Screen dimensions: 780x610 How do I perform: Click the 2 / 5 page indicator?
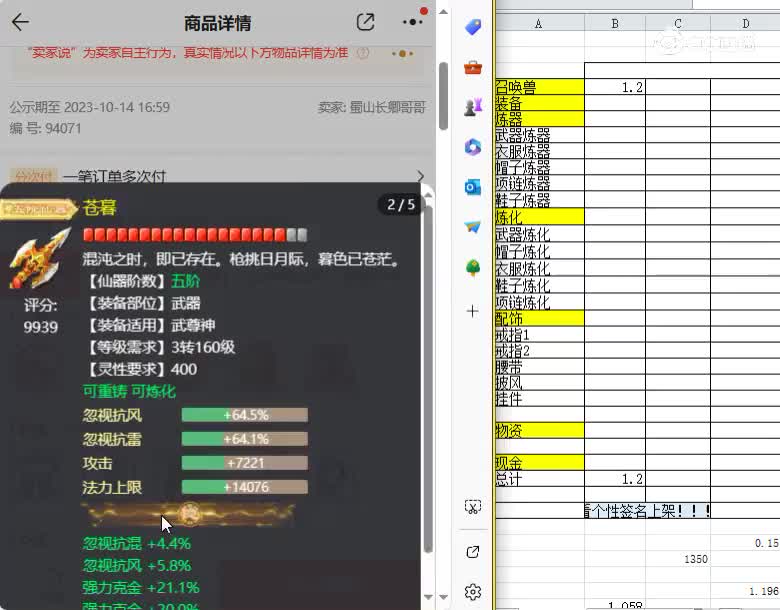click(401, 204)
